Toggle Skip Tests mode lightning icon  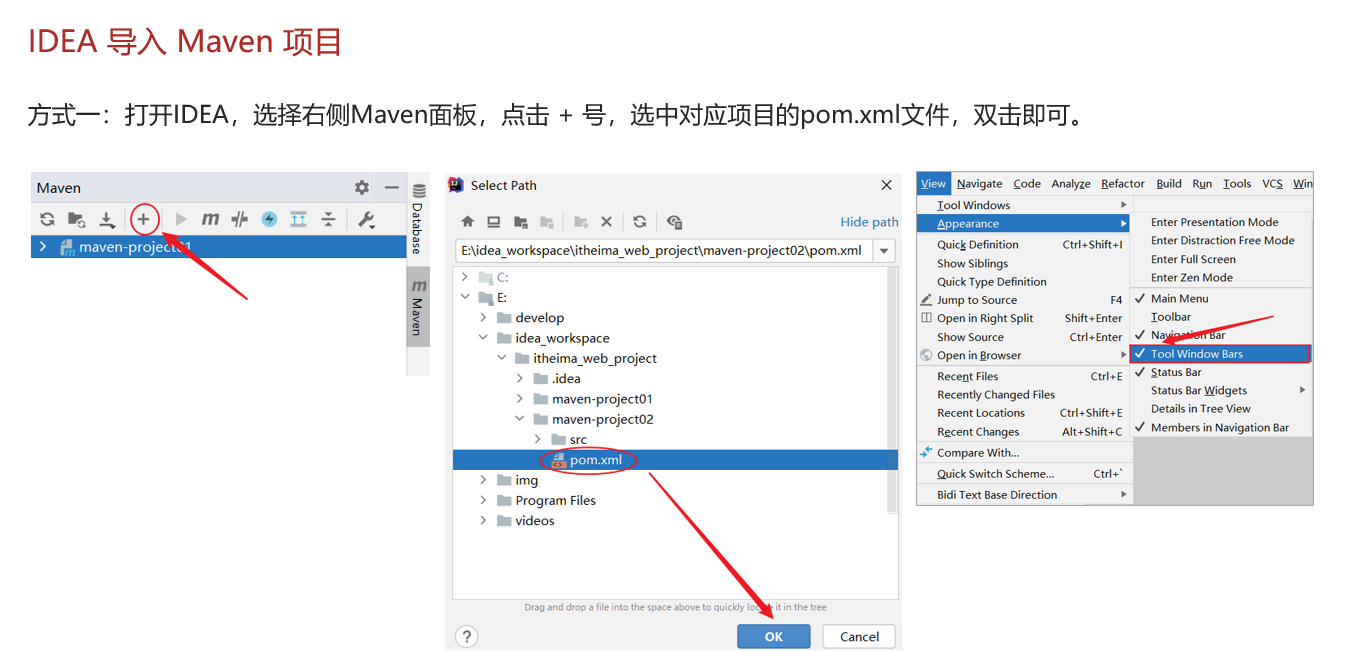269,219
